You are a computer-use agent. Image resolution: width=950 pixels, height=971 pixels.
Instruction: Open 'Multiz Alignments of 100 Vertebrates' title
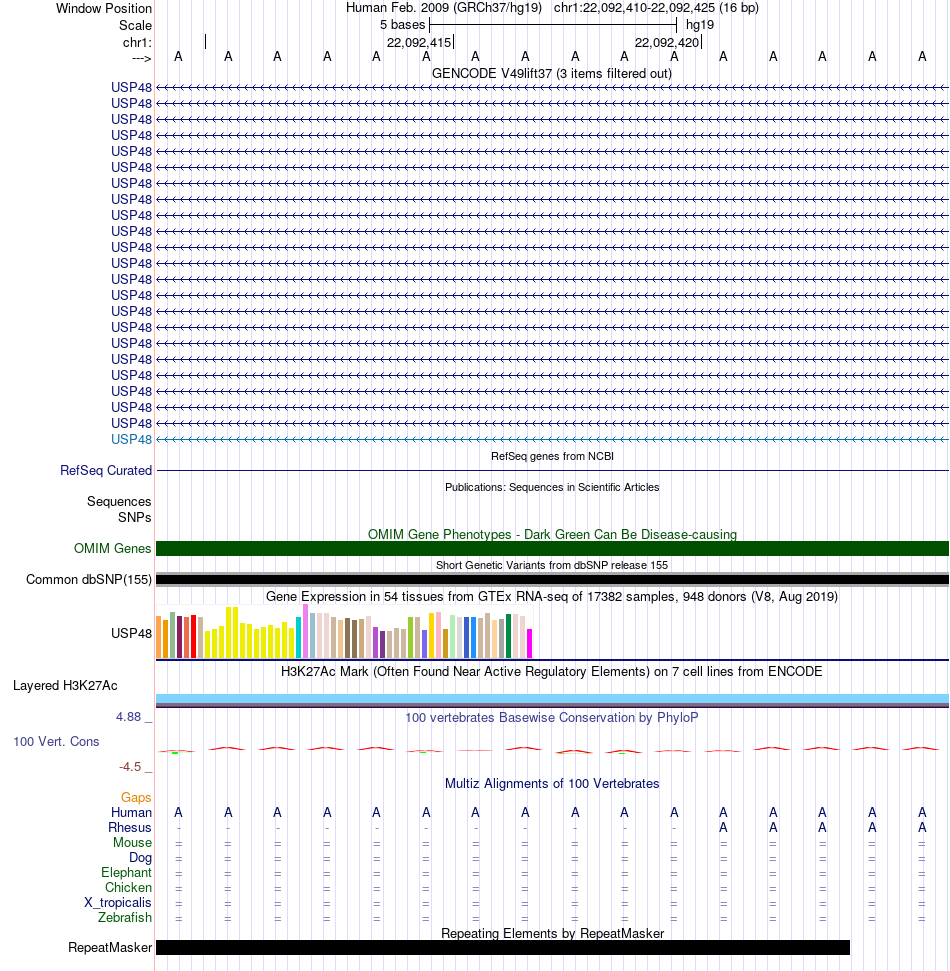tap(552, 784)
